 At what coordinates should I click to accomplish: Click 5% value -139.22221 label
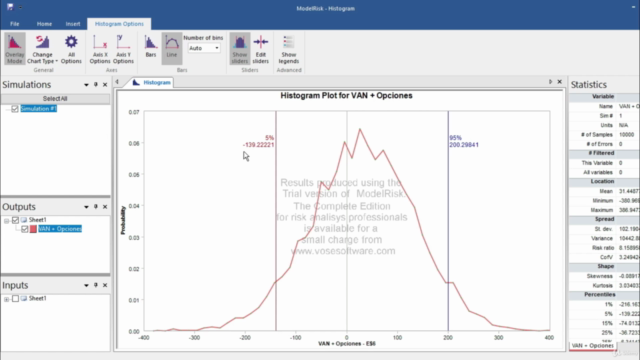pos(258,145)
